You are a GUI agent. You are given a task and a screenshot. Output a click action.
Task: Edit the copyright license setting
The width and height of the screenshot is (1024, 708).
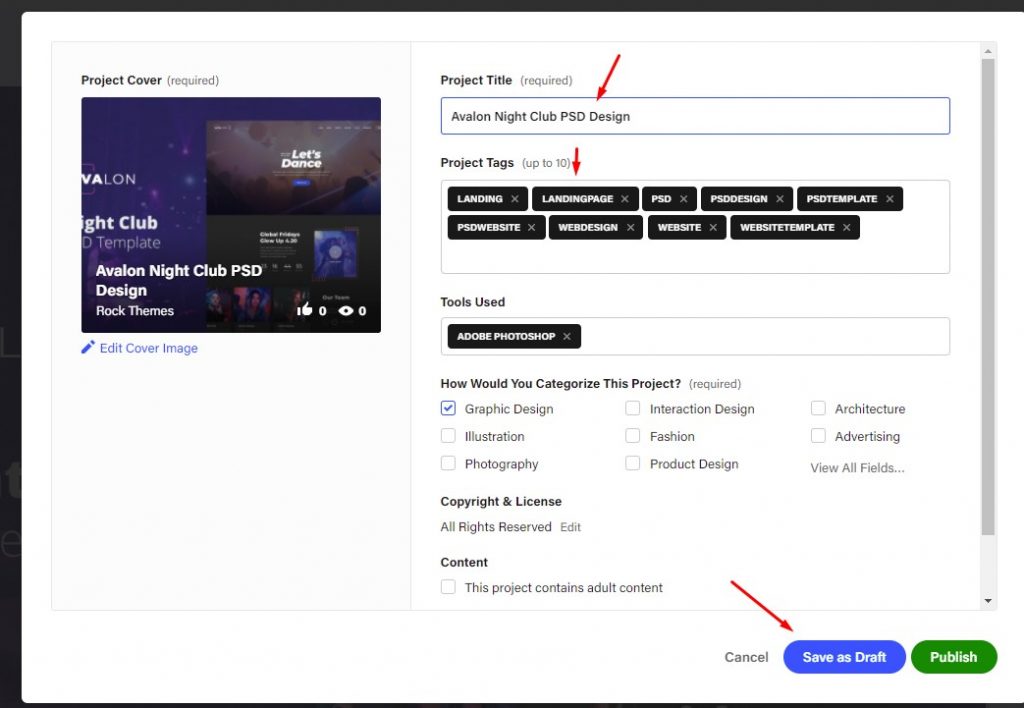click(570, 527)
